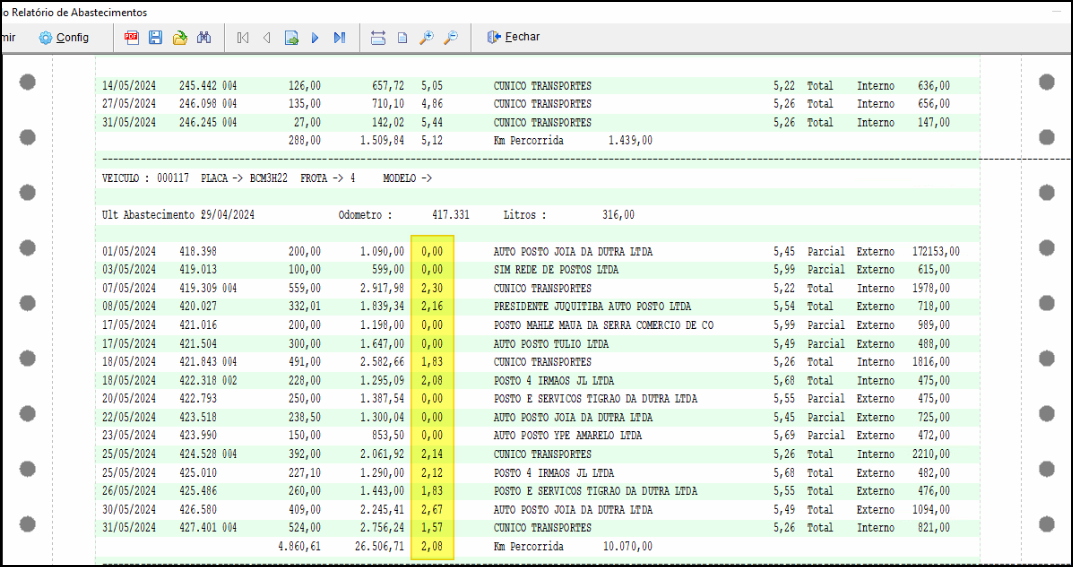Click the binoculars search icon
The height and width of the screenshot is (567, 1073).
point(203,38)
